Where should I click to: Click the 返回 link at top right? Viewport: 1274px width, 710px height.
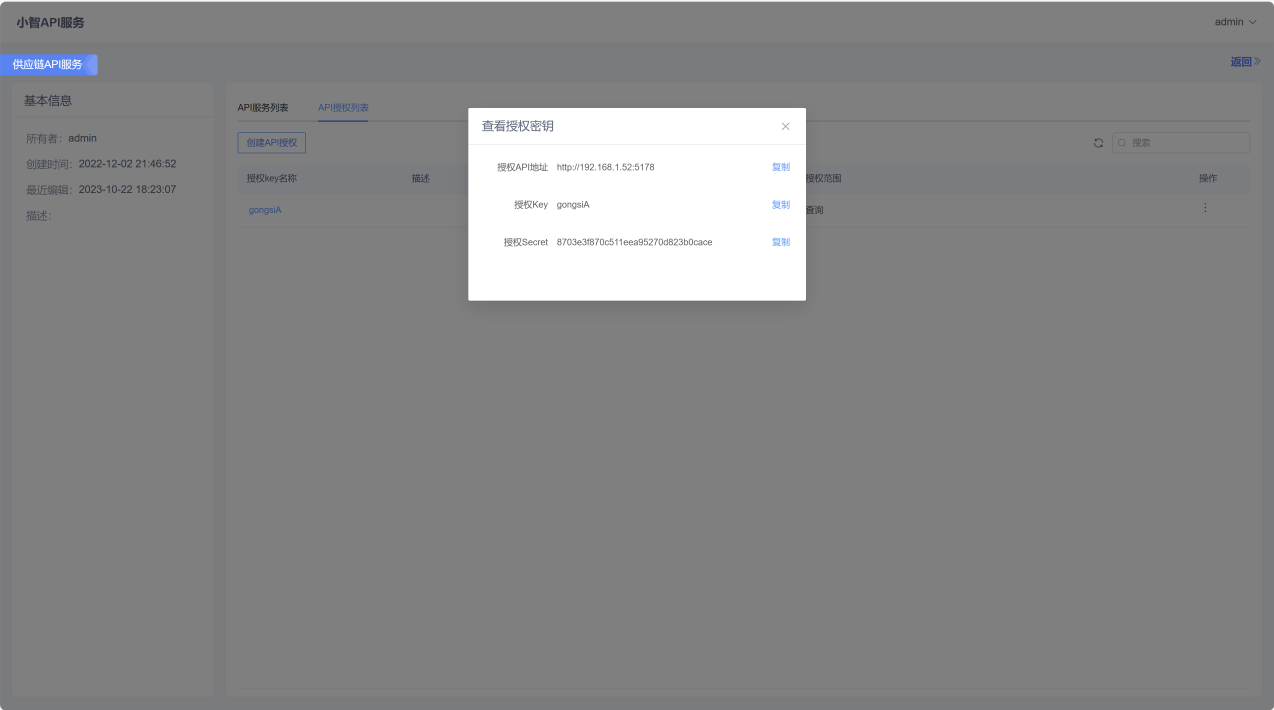(1245, 62)
